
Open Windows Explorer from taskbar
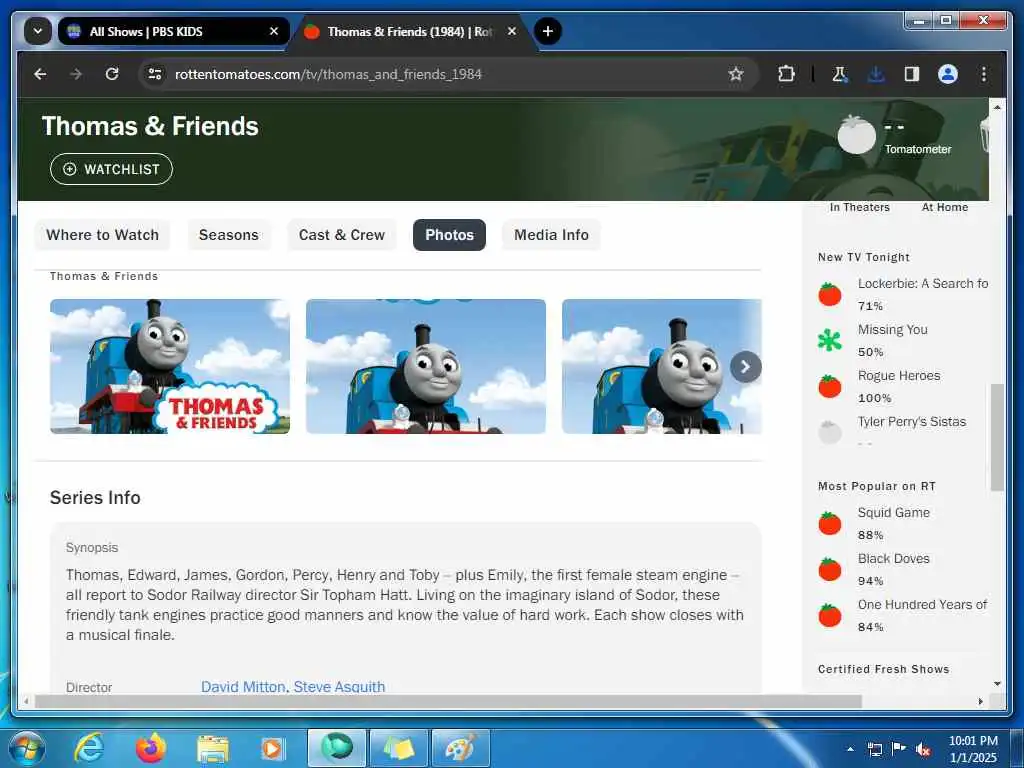pyautogui.click(x=213, y=748)
